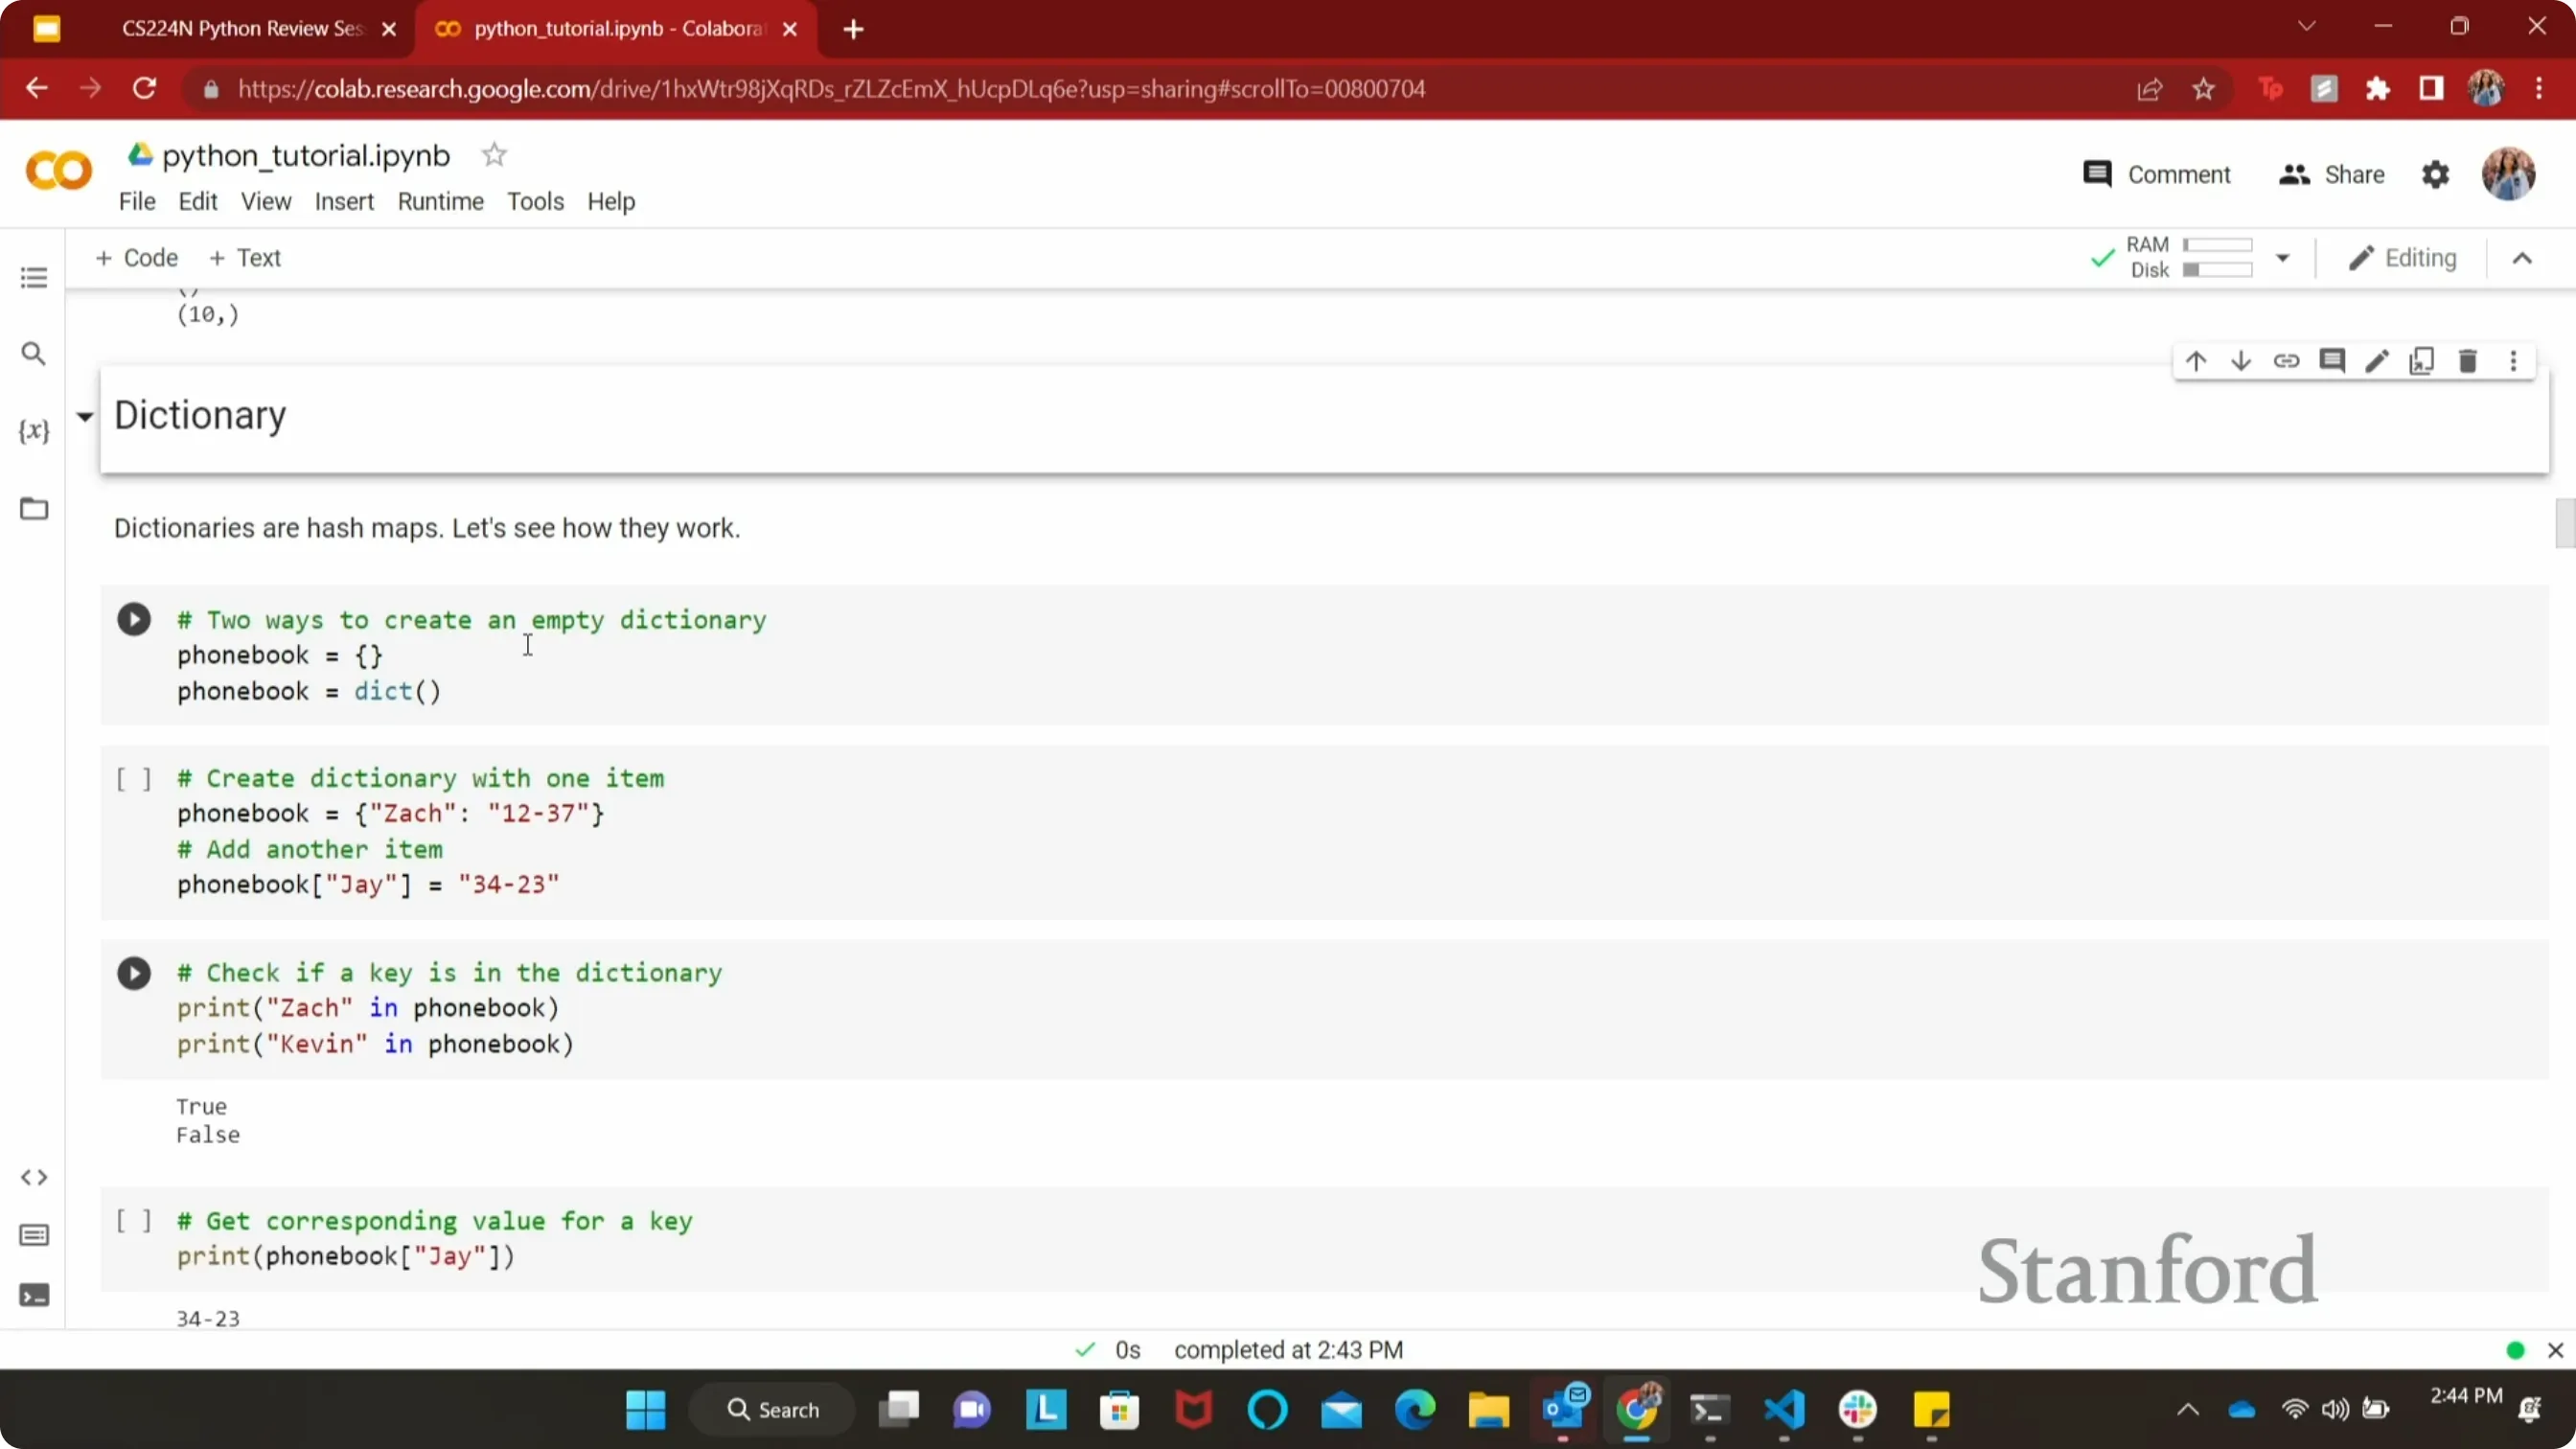2576x1449 pixels.
Task: Click the Share button
Action: coord(2332,175)
